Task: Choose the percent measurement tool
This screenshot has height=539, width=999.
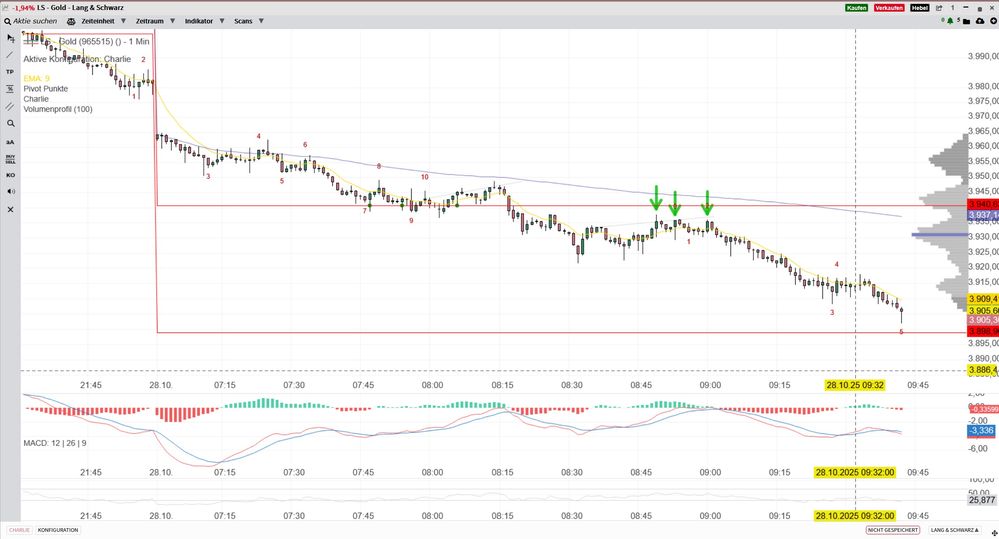Action: (x=10, y=89)
